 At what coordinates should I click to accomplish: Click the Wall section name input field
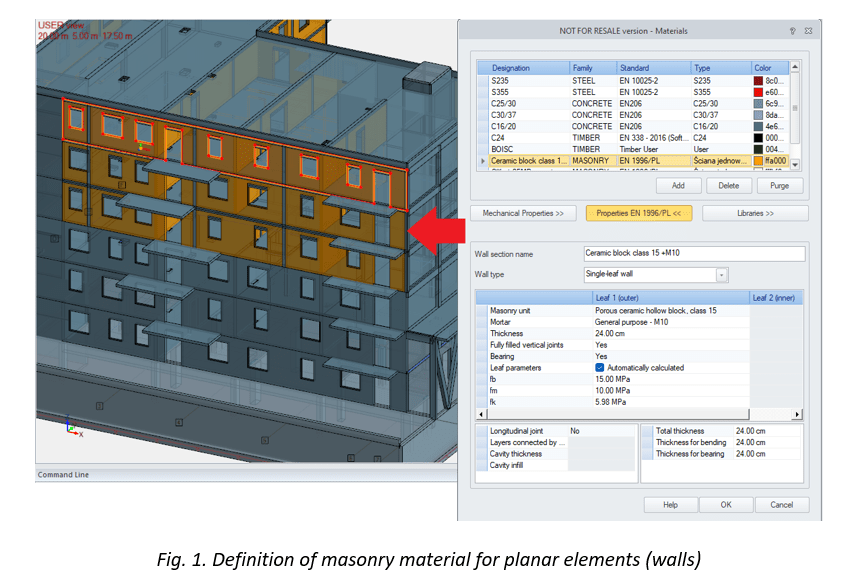click(x=693, y=254)
